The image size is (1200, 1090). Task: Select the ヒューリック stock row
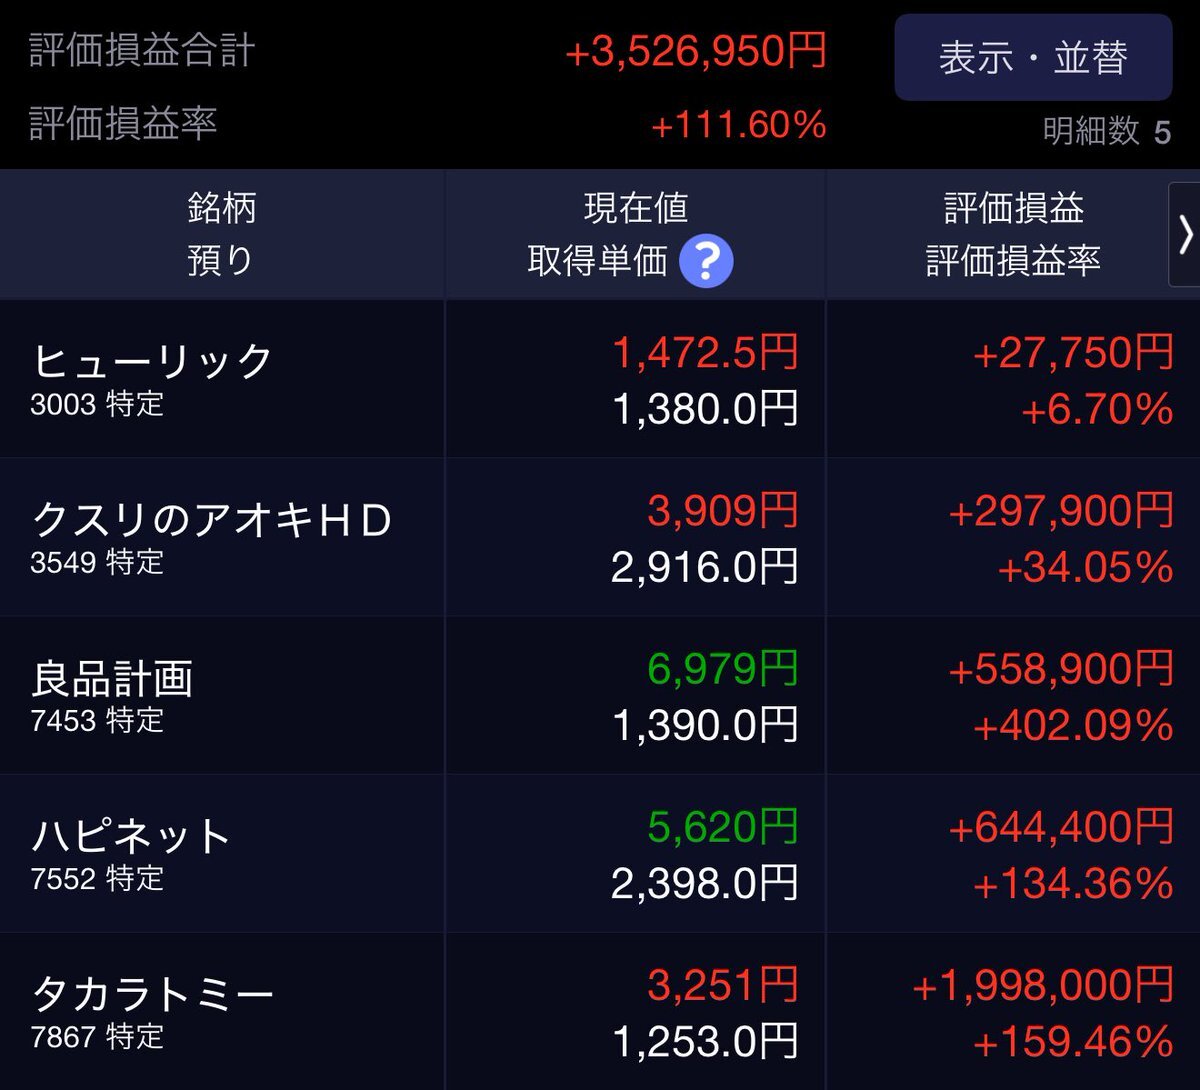(x=600, y=379)
